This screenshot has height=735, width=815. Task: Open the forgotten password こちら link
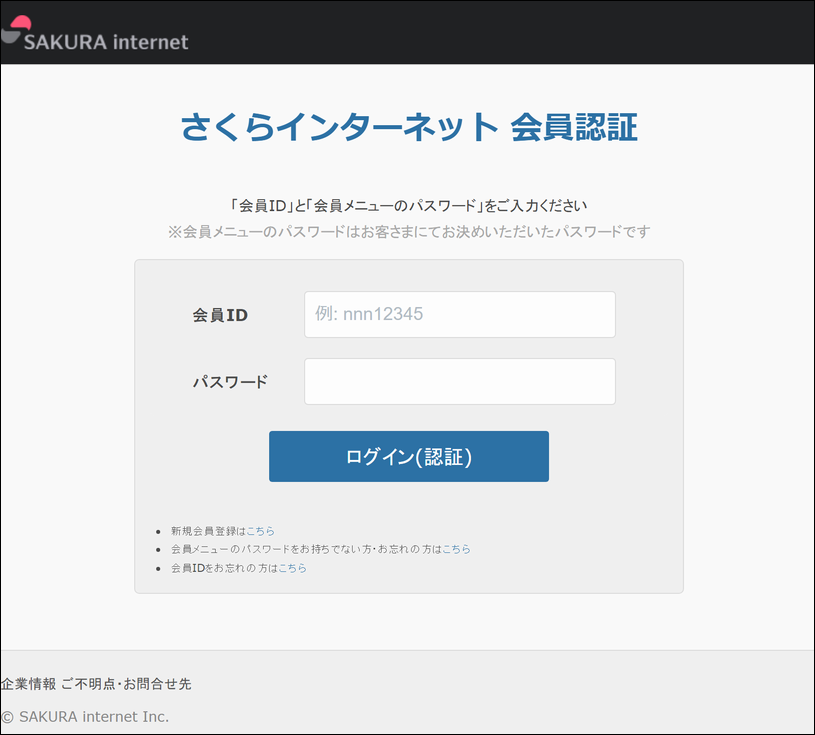(456, 549)
